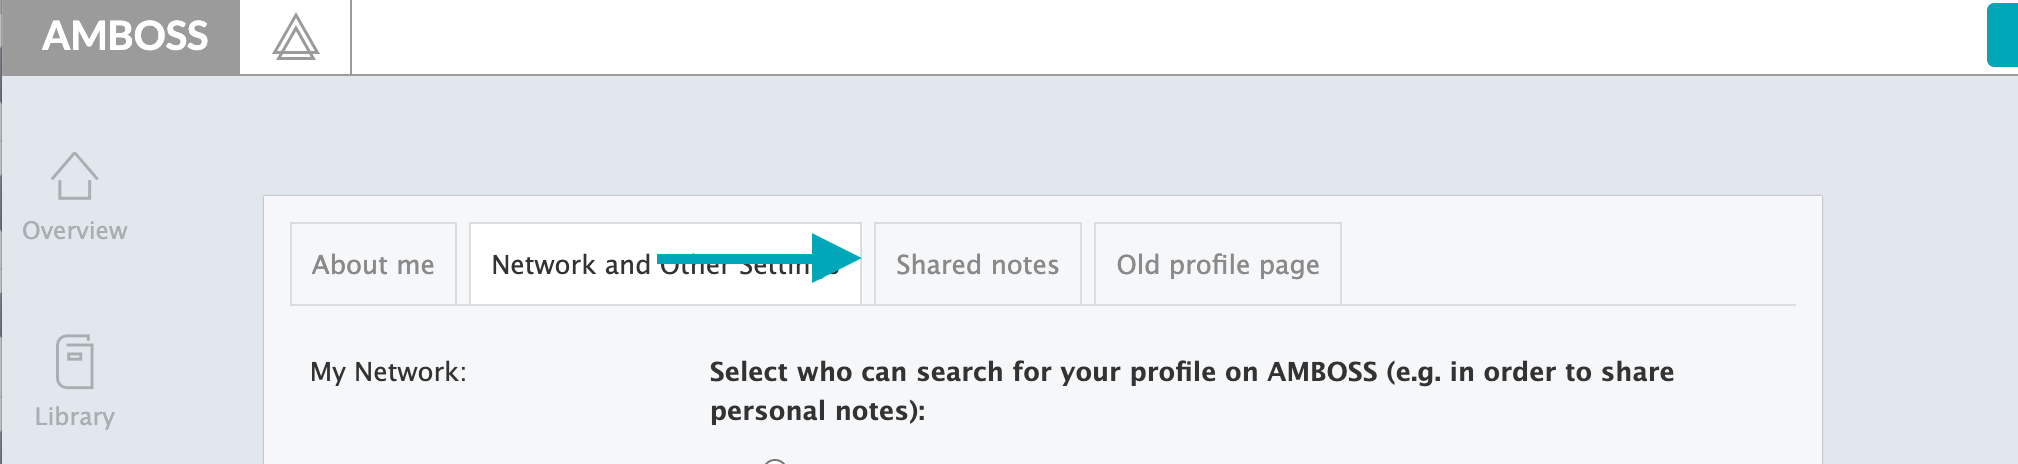Click the blank gray area above the settings panel
This screenshot has width=2018, height=464.
point(1040,136)
